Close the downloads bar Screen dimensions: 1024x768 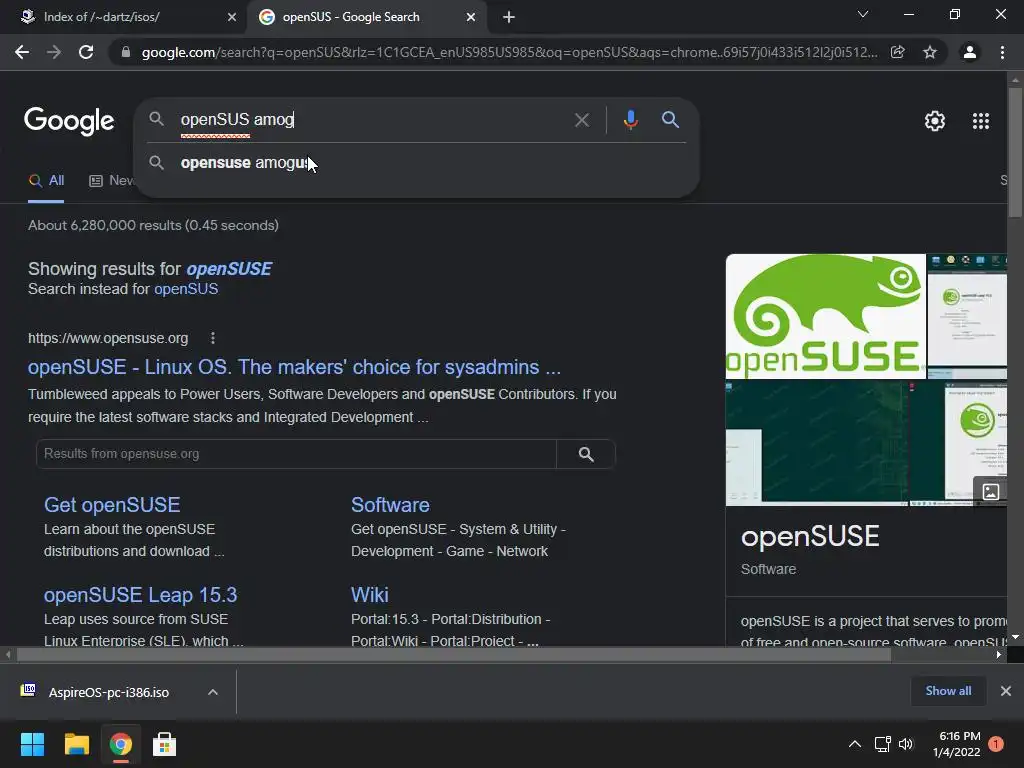tap(1006, 691)
